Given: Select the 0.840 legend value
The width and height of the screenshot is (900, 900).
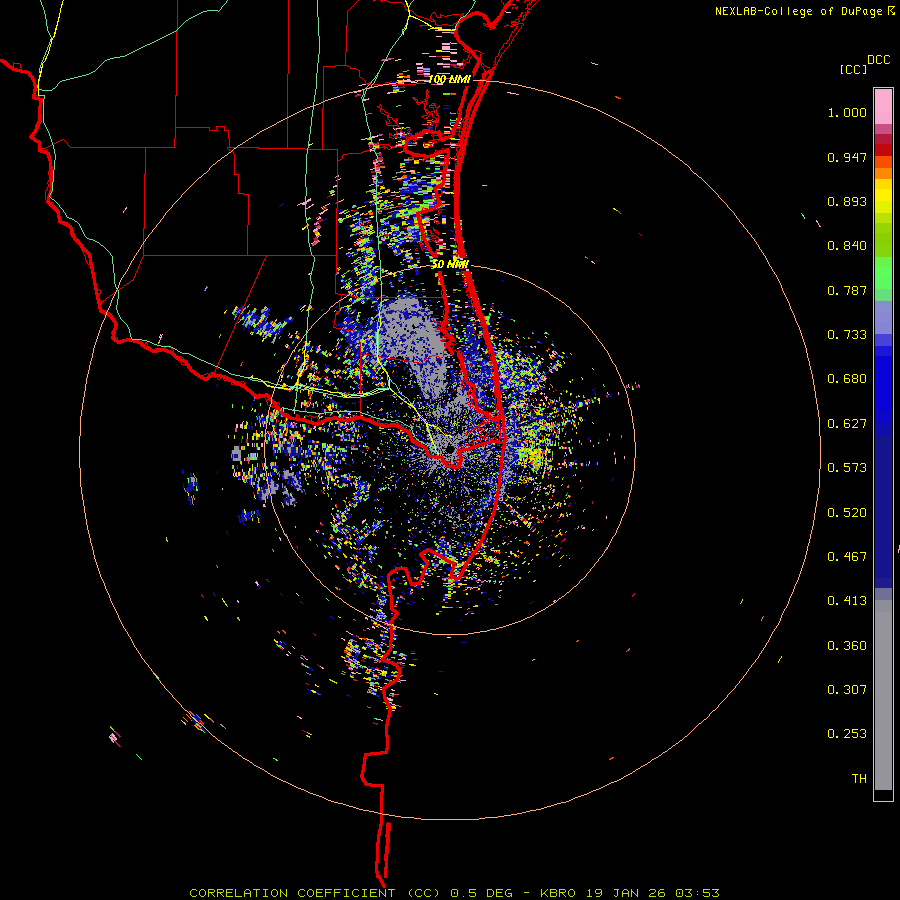Looking at the screenshot, I should pos(847,246).
